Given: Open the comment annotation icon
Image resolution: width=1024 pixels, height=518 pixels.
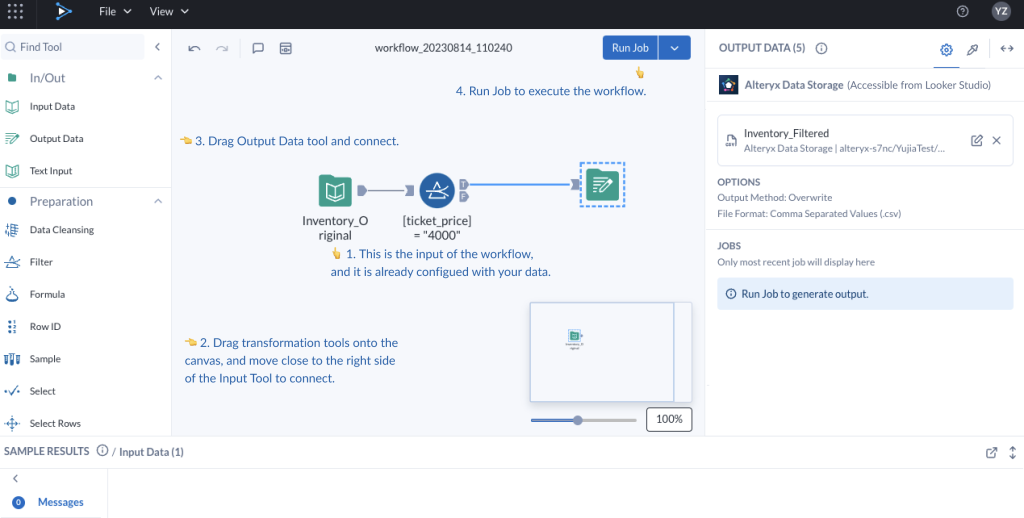Looking at the screenshot, I should 258,48.
